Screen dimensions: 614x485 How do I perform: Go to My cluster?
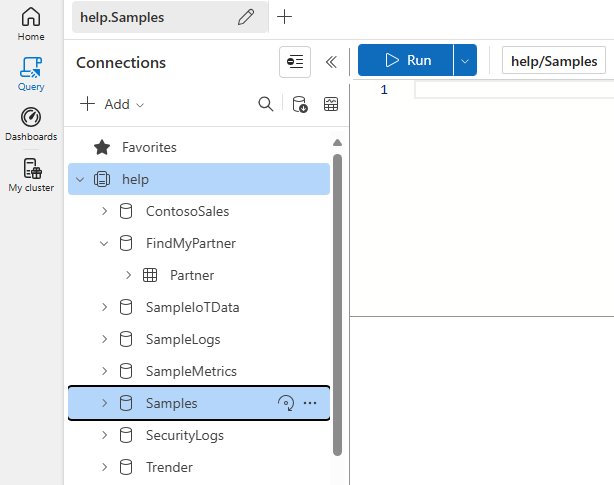click(31, 173)
